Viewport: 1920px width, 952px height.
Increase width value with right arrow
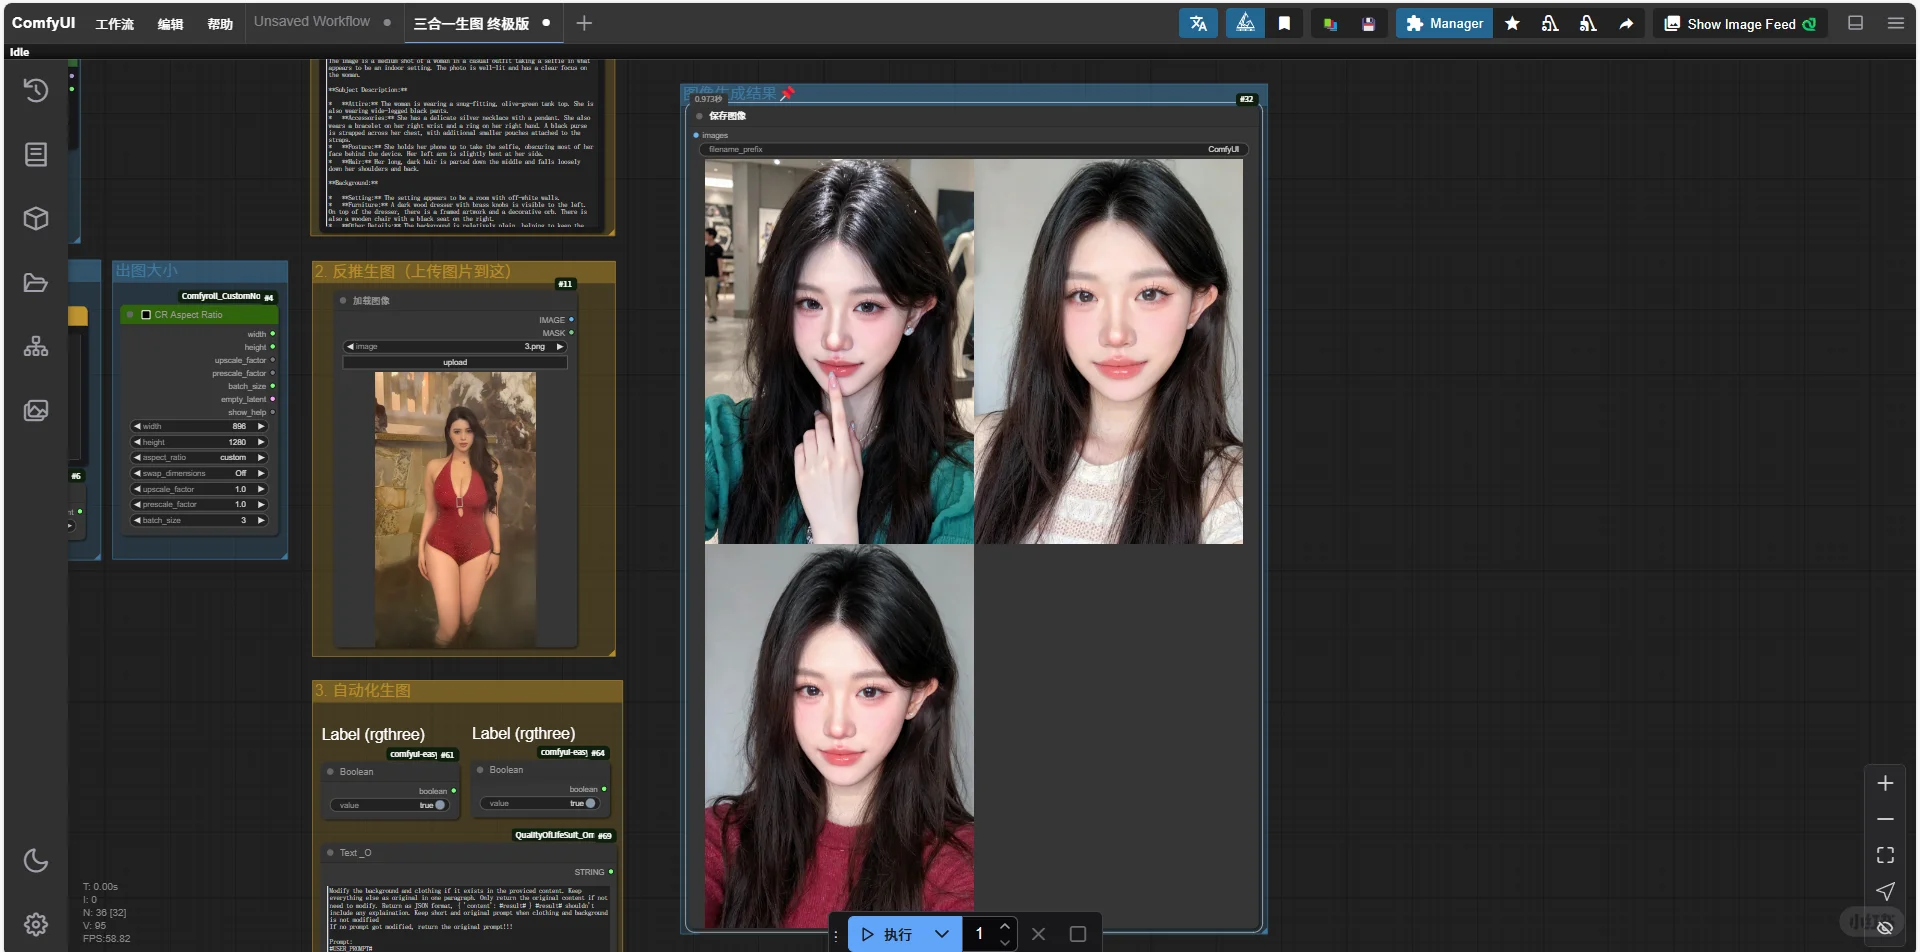(261, 426)
